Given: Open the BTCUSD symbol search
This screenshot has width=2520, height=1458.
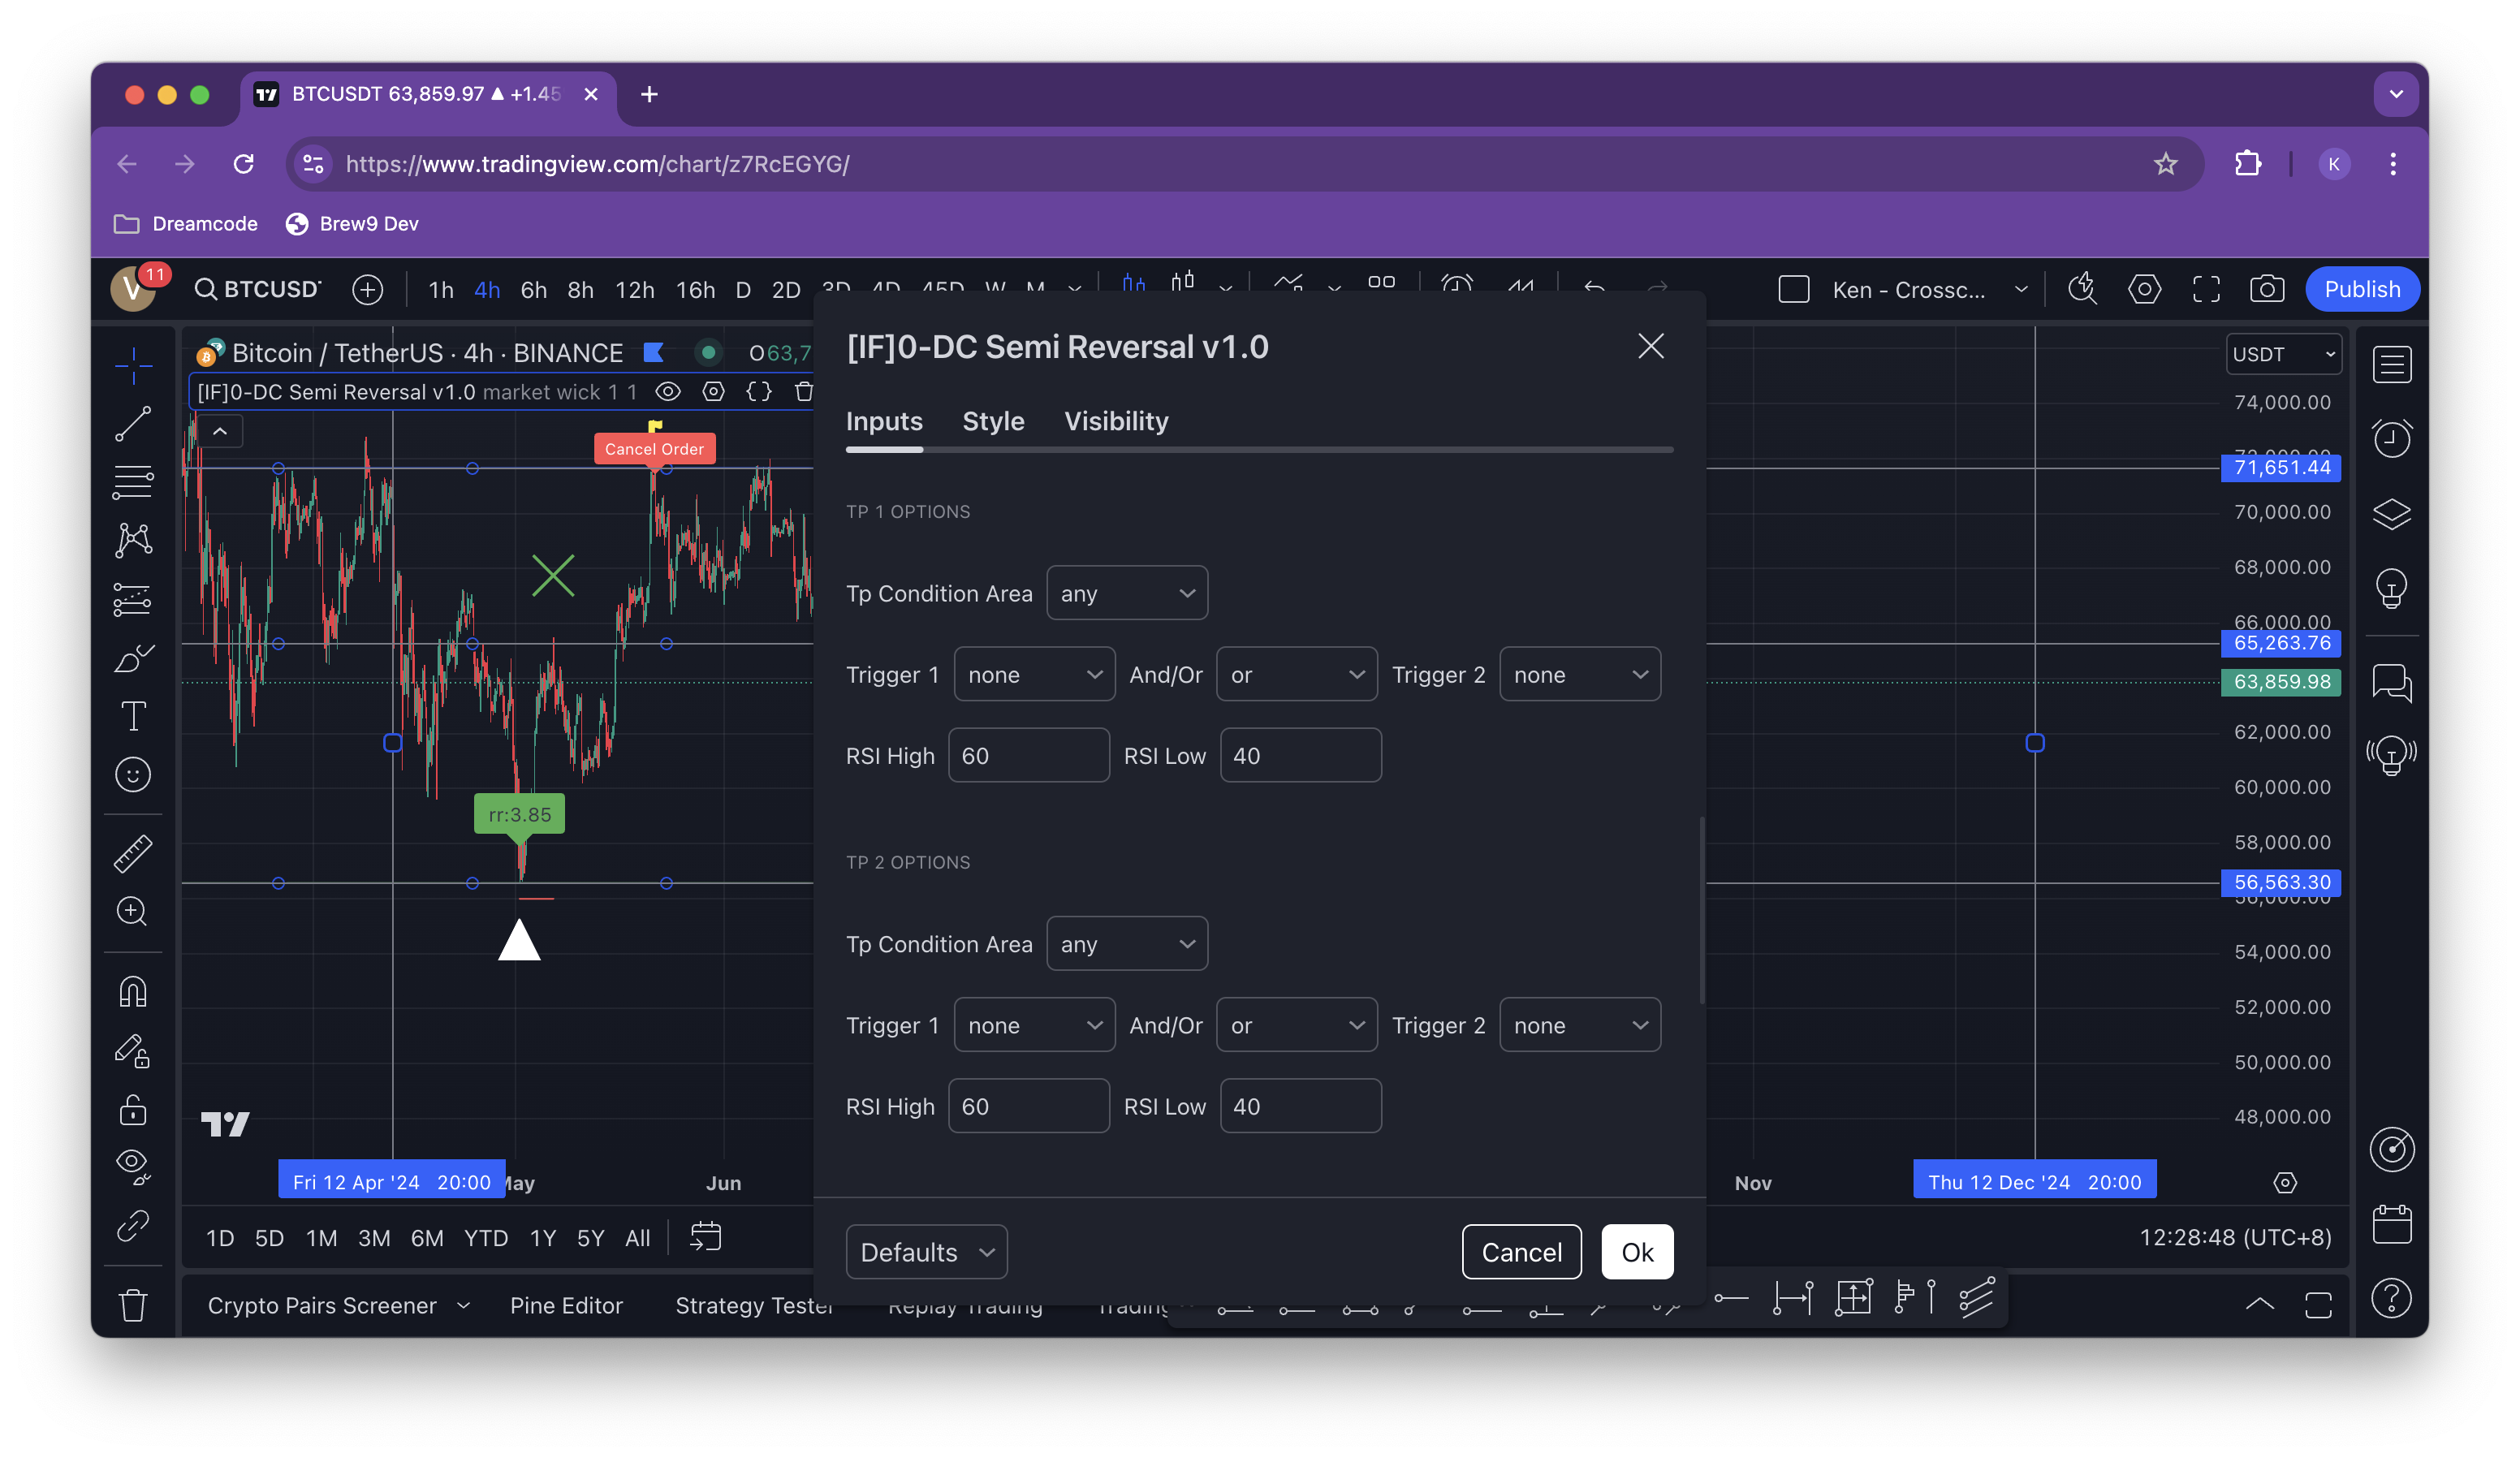Looking at the screenshot, I should [258, 290].
